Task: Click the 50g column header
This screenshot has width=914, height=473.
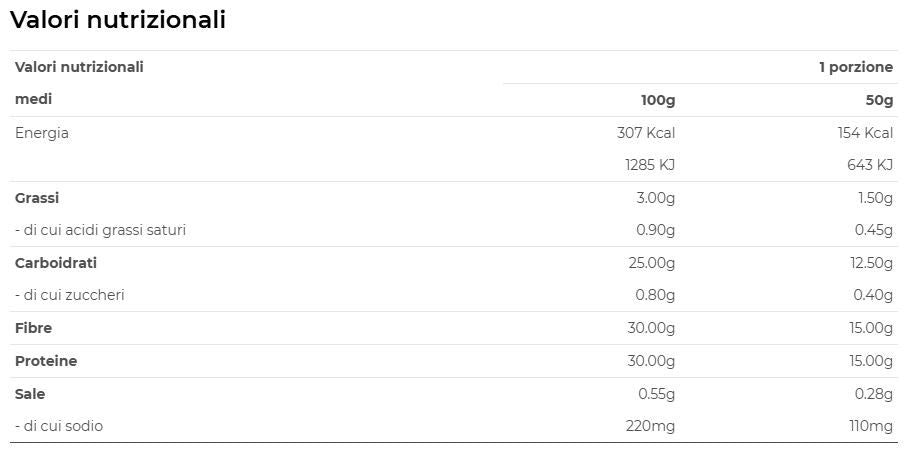Action: (879, 100)
